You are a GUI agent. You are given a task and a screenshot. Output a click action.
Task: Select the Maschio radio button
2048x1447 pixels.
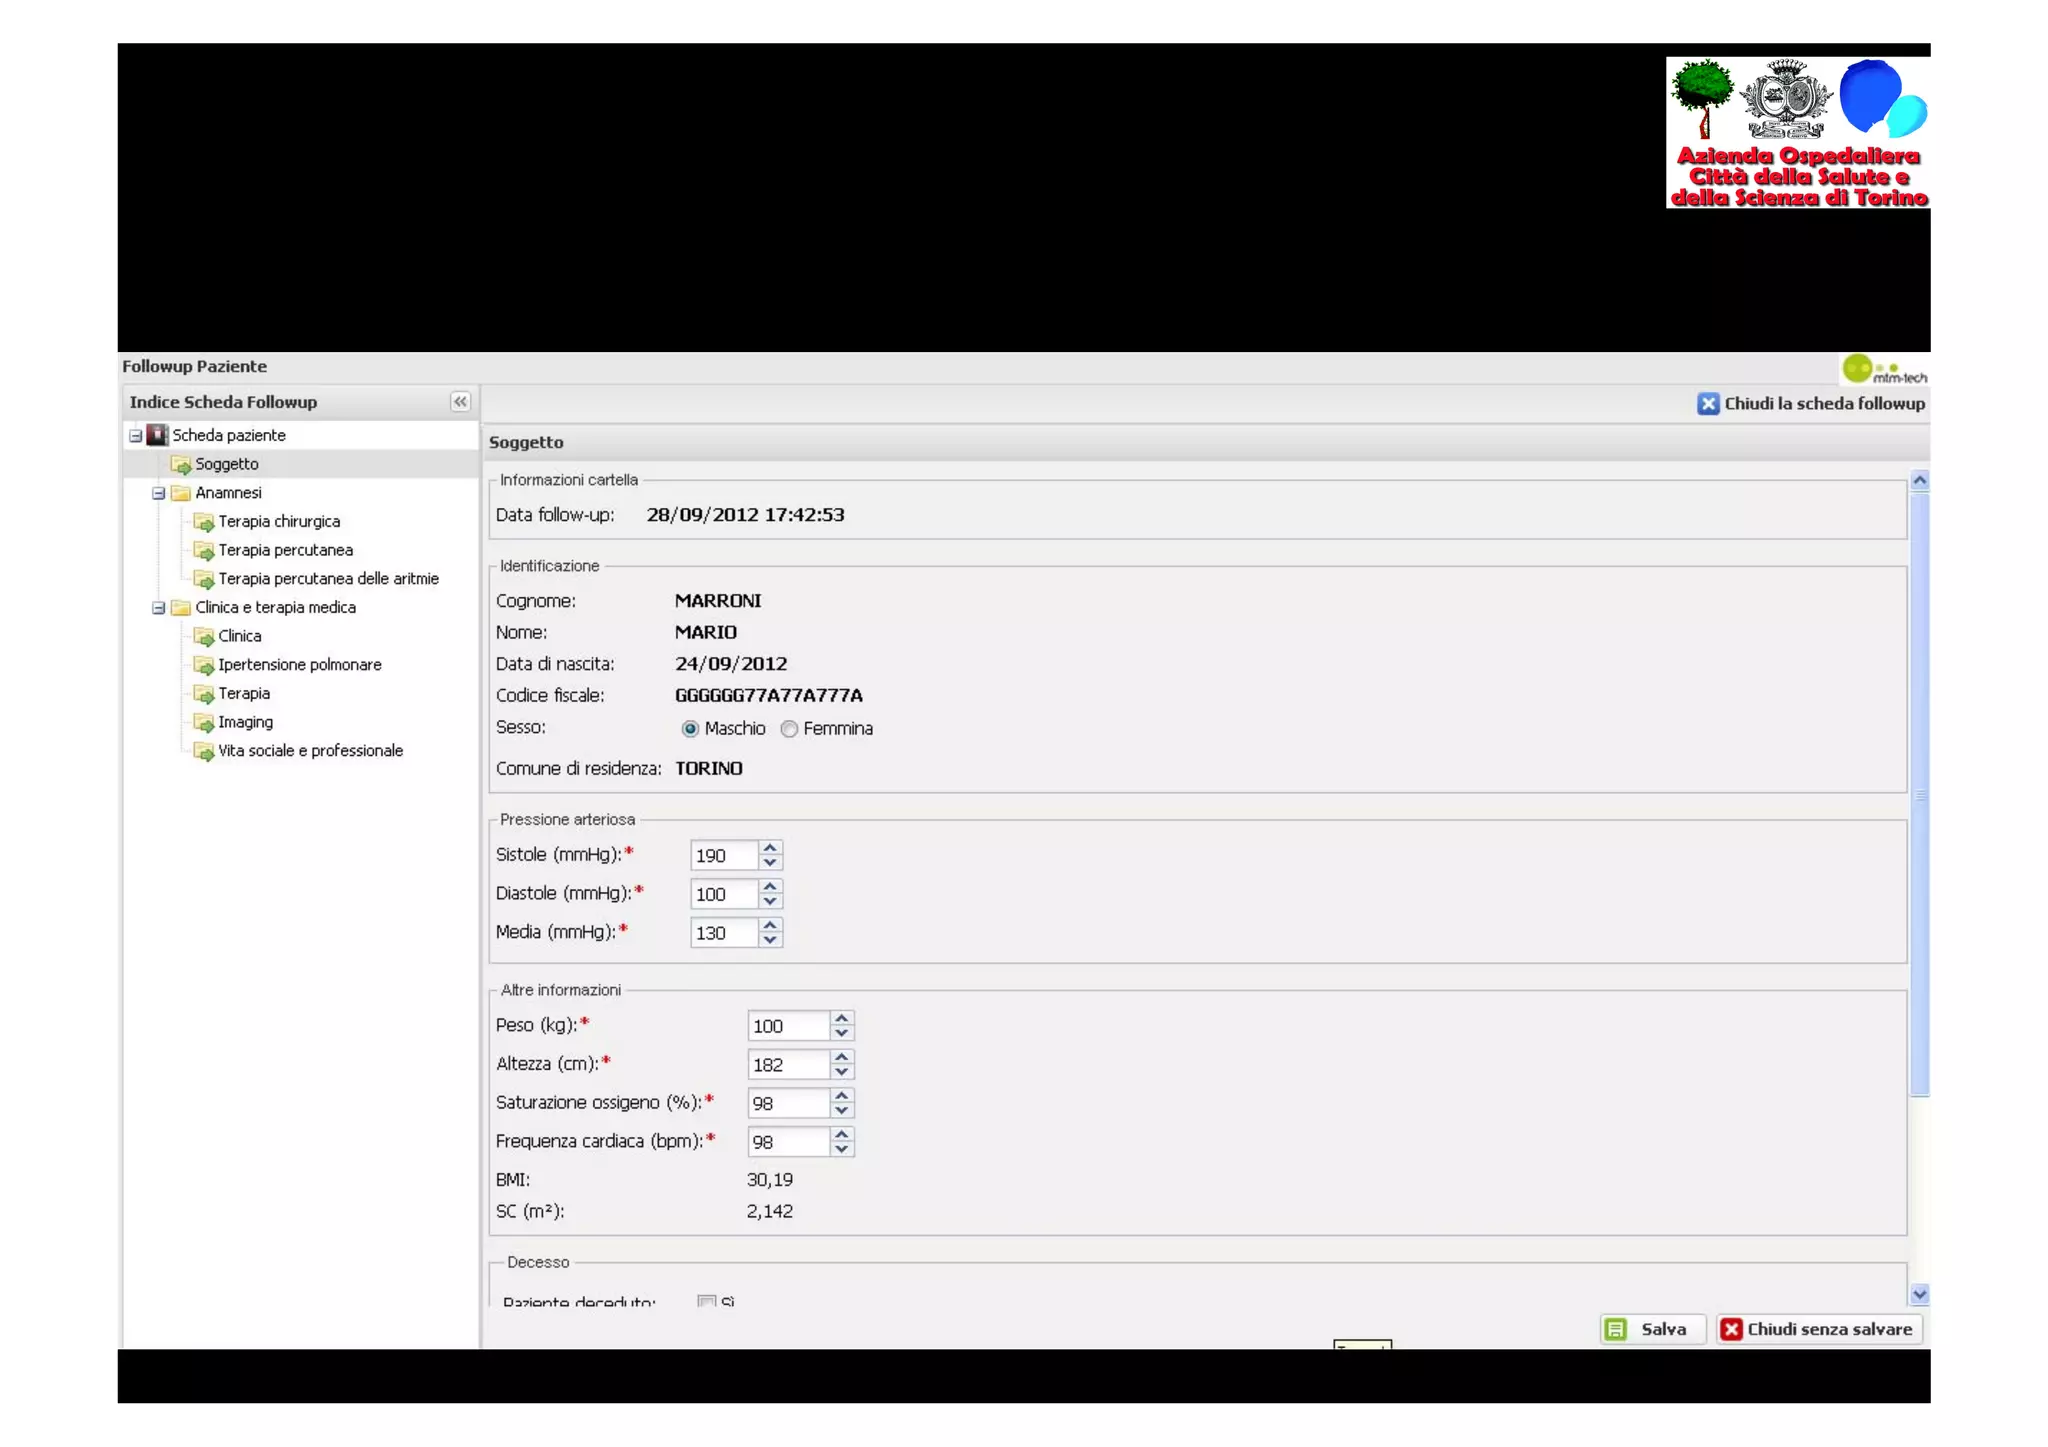pos(690,729)
